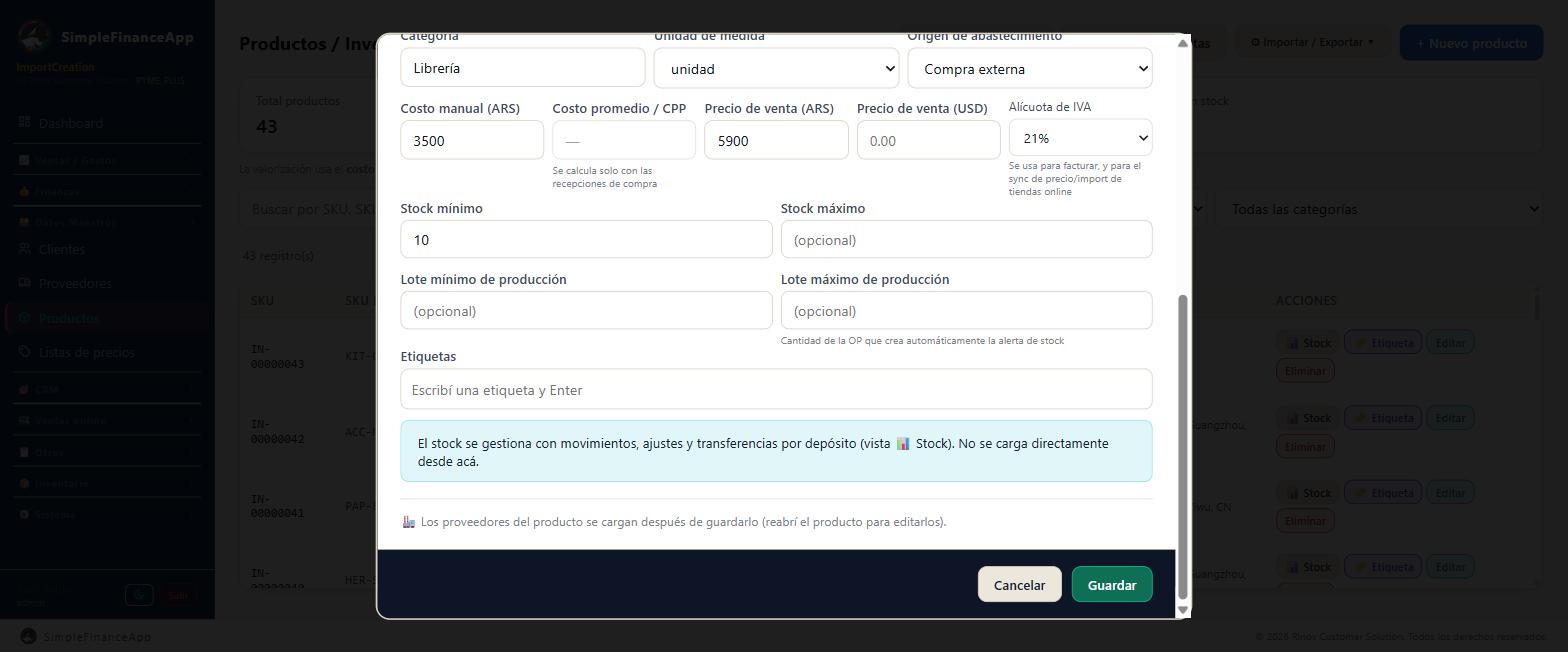Click the modal vertical scrollbar thumb

tap(1183, 445)
